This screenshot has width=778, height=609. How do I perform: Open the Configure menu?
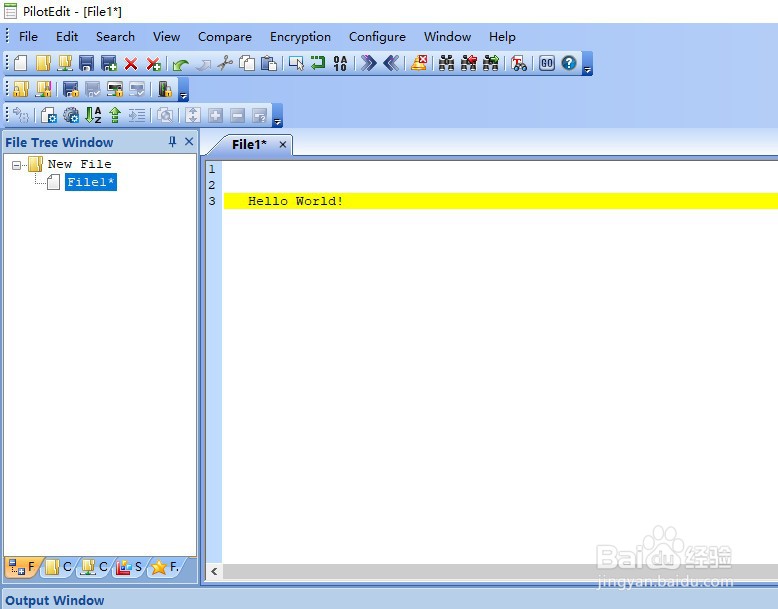coord(377,37)
